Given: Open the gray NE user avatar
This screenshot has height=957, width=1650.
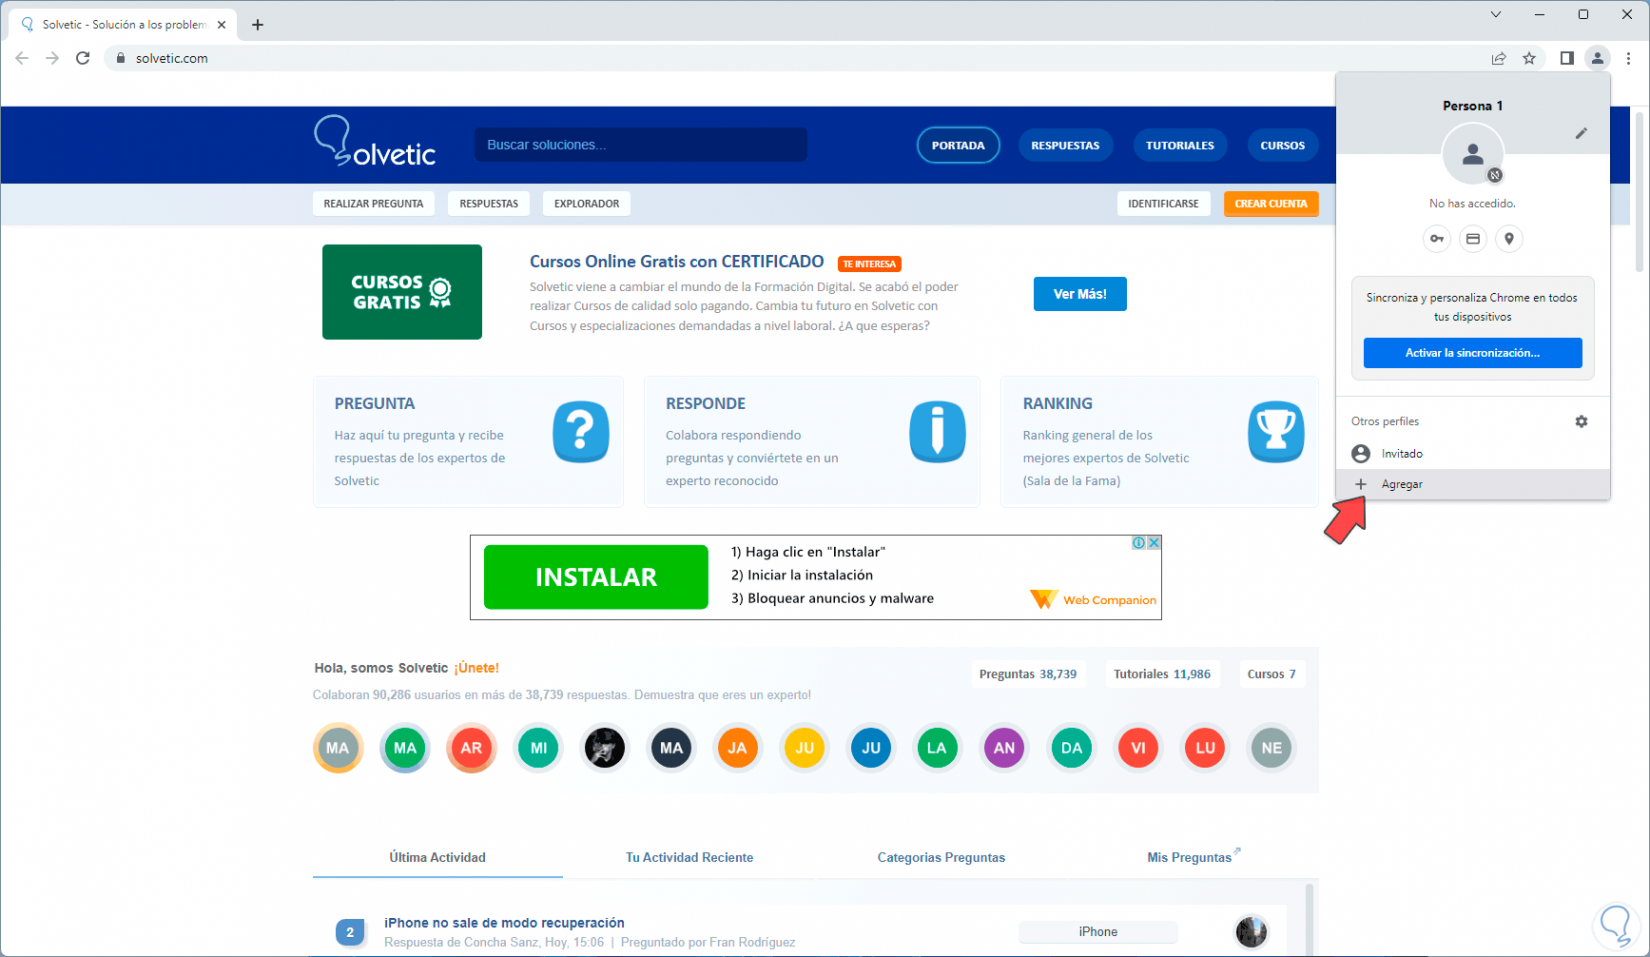Looking at the screenshot, I should (x=1271, y=748).
